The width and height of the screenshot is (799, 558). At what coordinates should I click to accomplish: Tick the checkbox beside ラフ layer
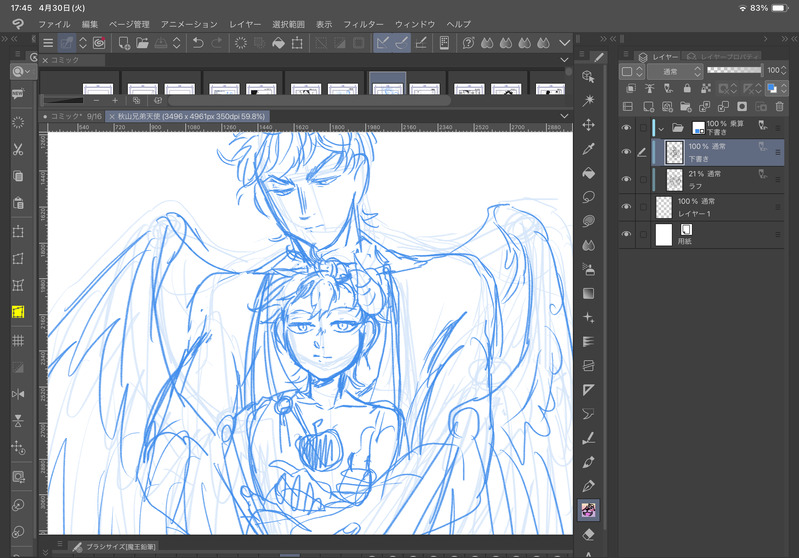point(643,179)
